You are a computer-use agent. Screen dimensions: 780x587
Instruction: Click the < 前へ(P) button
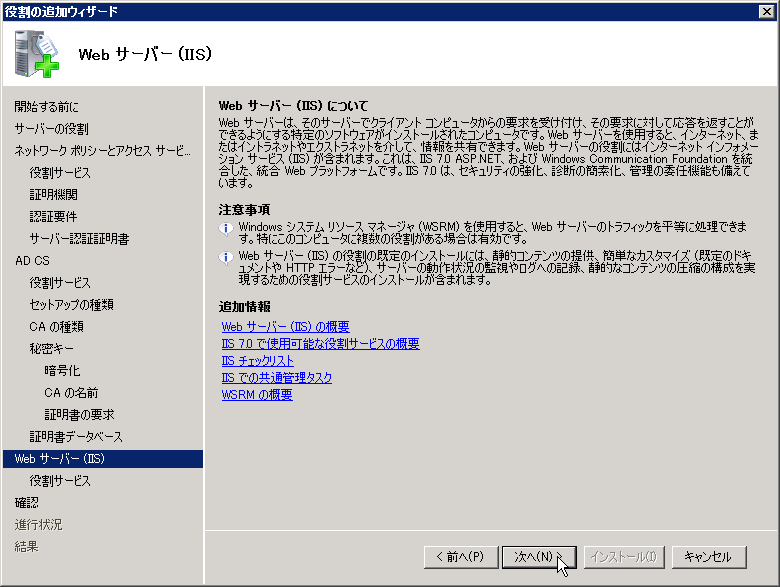(461, 557)
